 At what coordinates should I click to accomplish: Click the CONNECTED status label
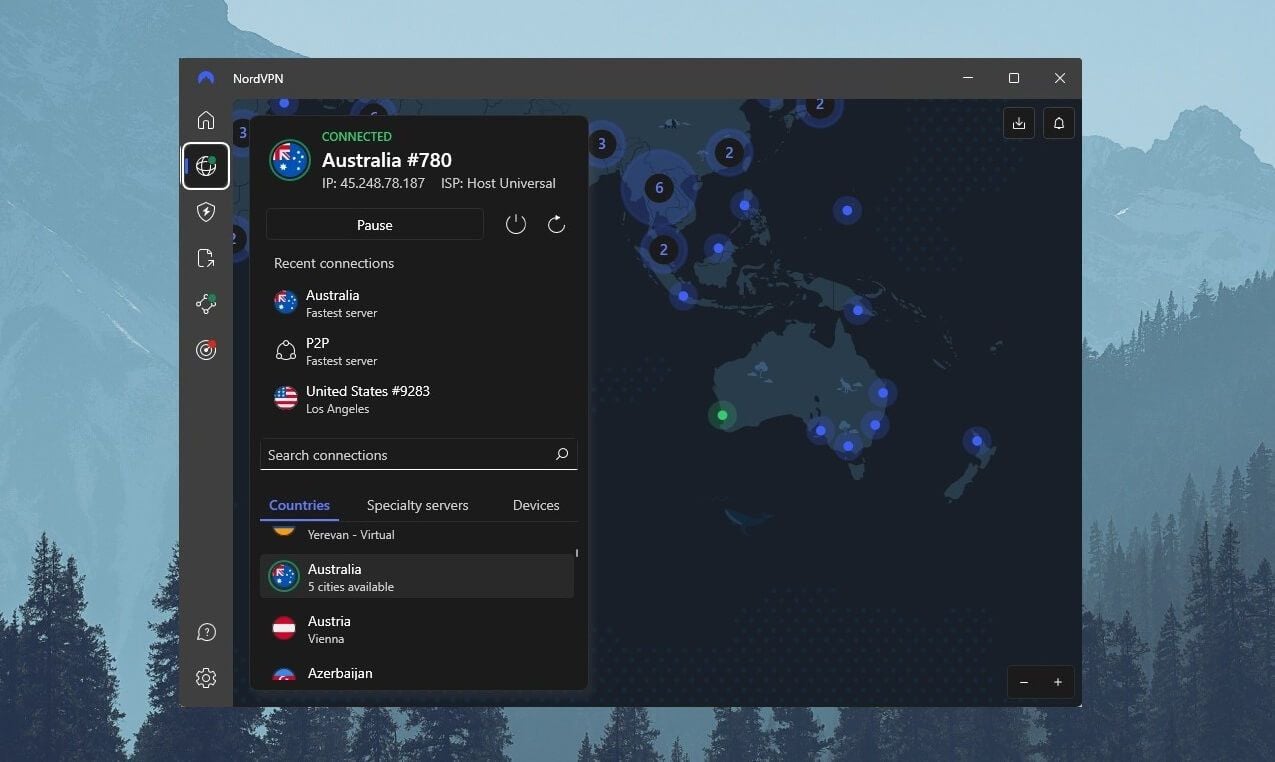[357, 137]
